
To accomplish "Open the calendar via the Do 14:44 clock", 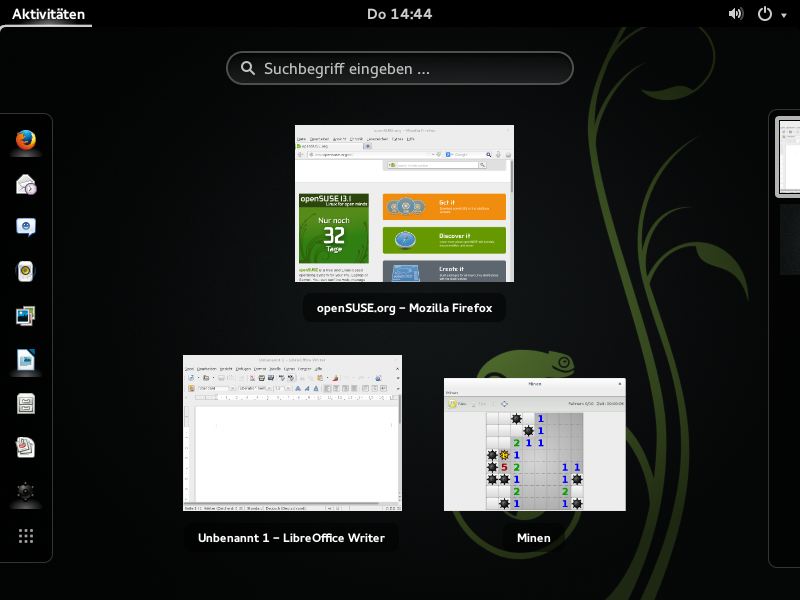I will (399, 14).
